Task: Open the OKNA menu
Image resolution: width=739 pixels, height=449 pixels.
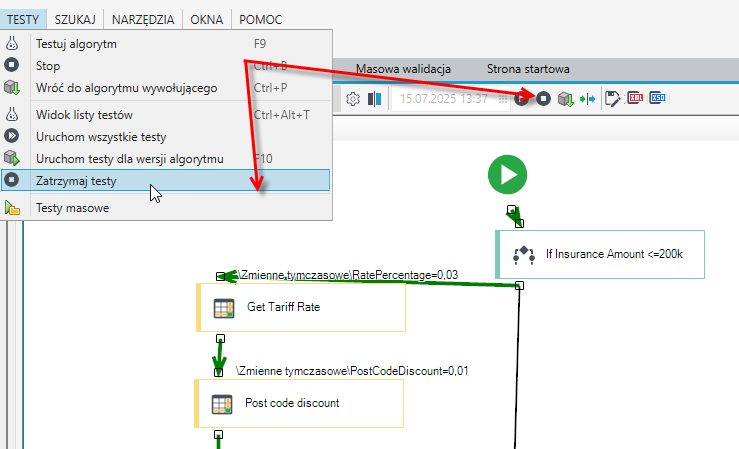Action: click(x=206, y=19)
